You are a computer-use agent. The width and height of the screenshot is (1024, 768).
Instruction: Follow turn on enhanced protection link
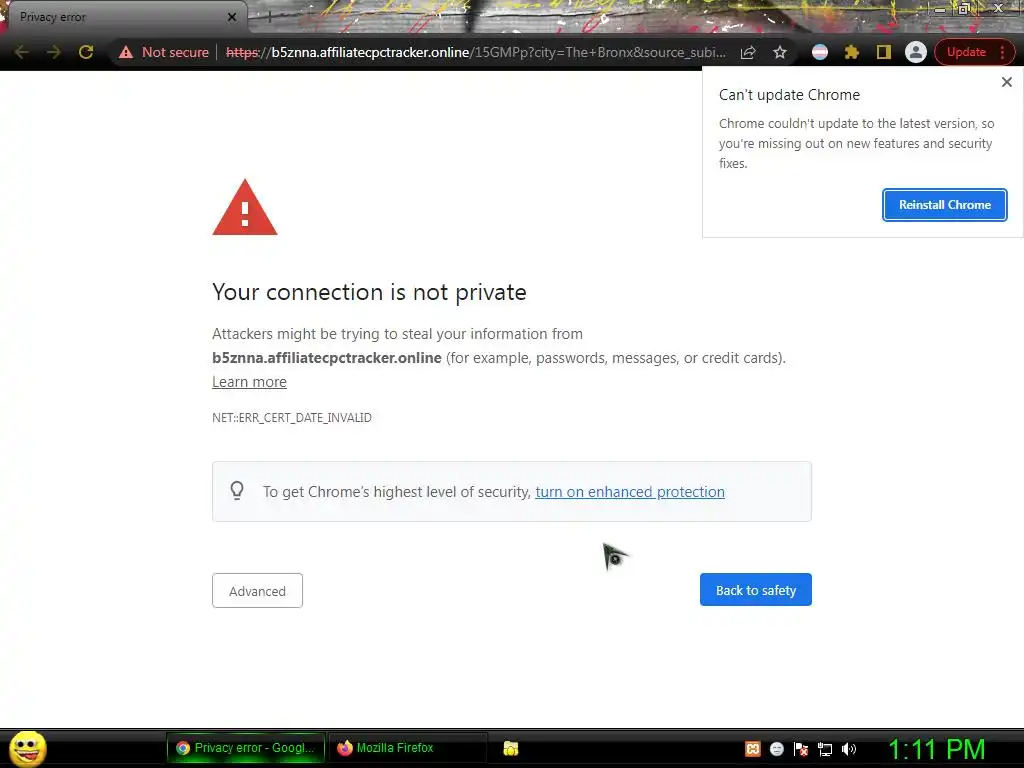coord(630,492)
